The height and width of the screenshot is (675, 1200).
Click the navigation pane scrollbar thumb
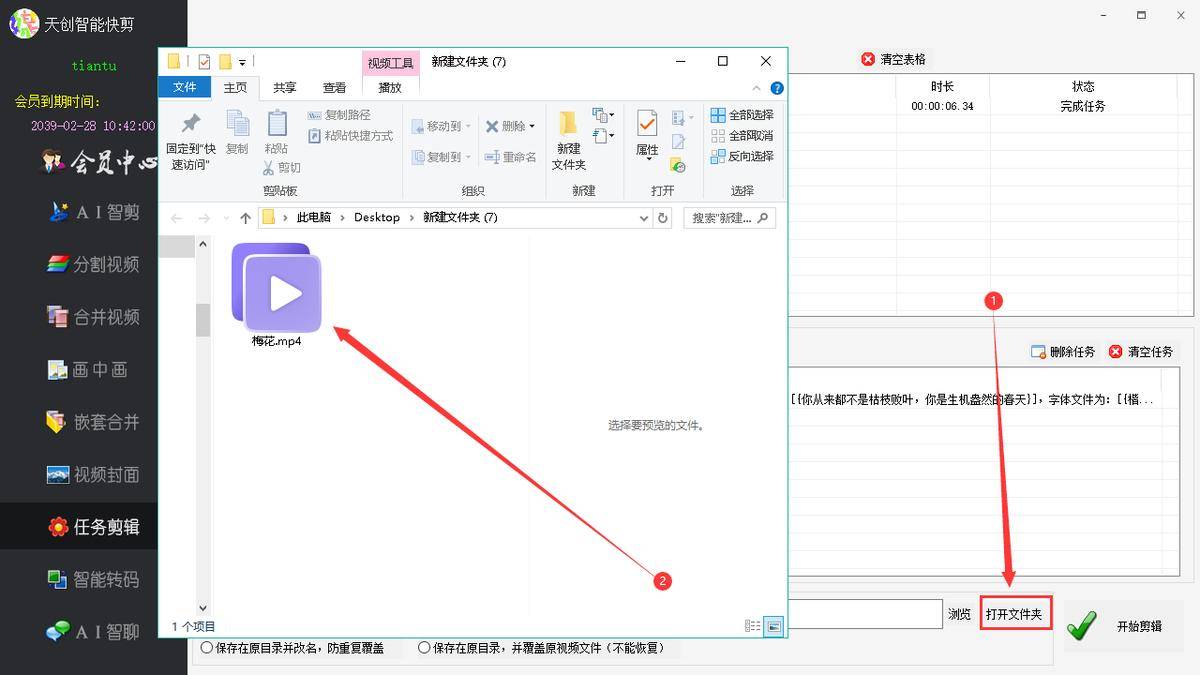pos(203,320)
